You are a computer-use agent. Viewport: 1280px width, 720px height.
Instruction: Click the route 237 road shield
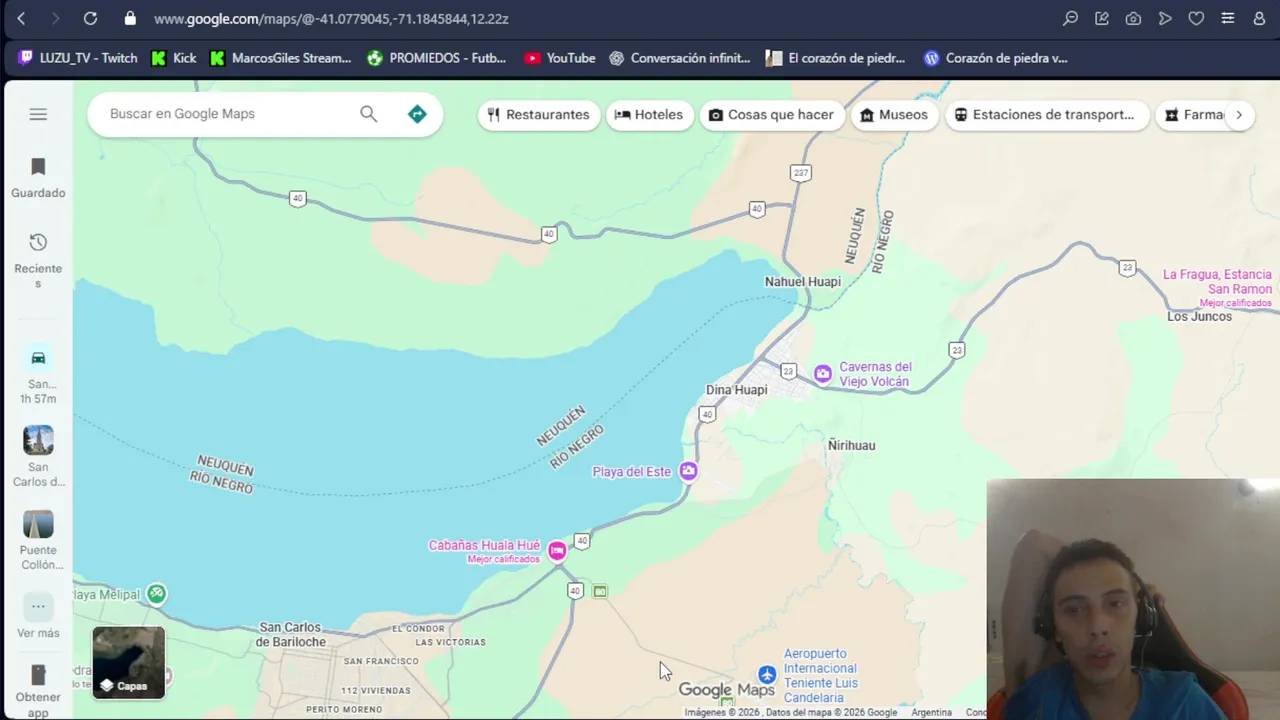(x=800, y=173)
